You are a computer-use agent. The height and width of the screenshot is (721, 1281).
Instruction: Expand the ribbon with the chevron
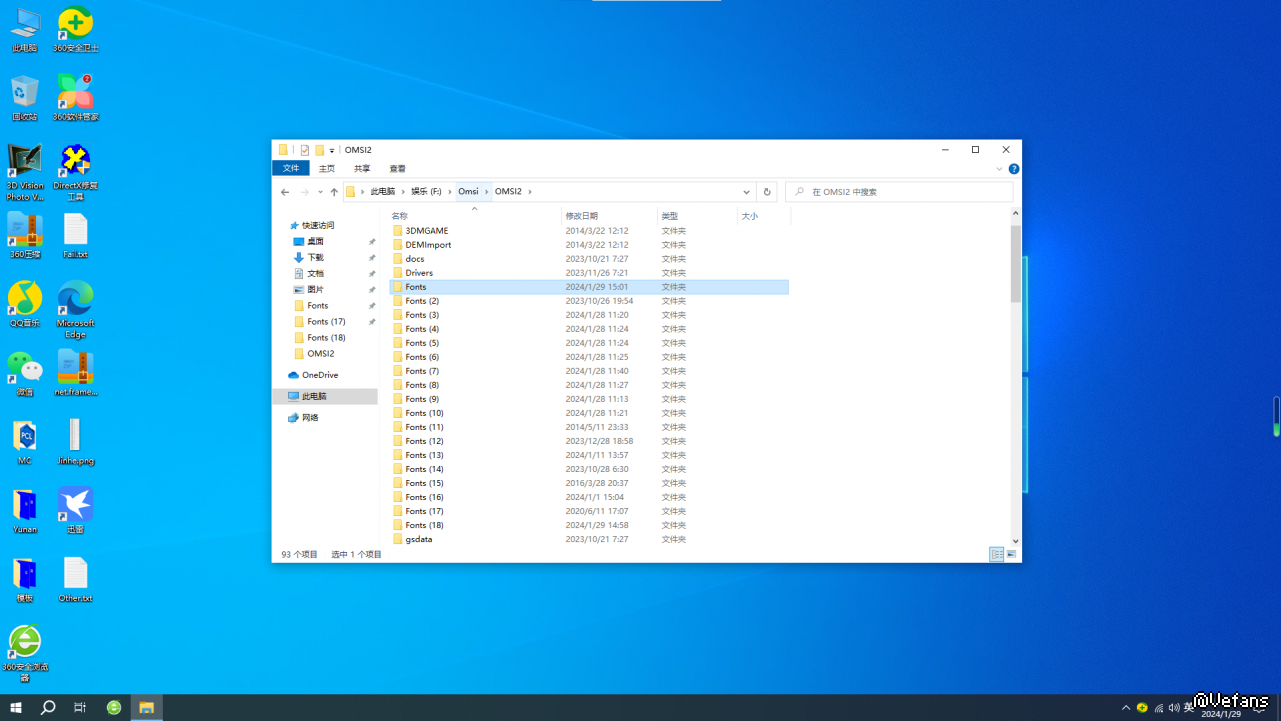[998, 169]
